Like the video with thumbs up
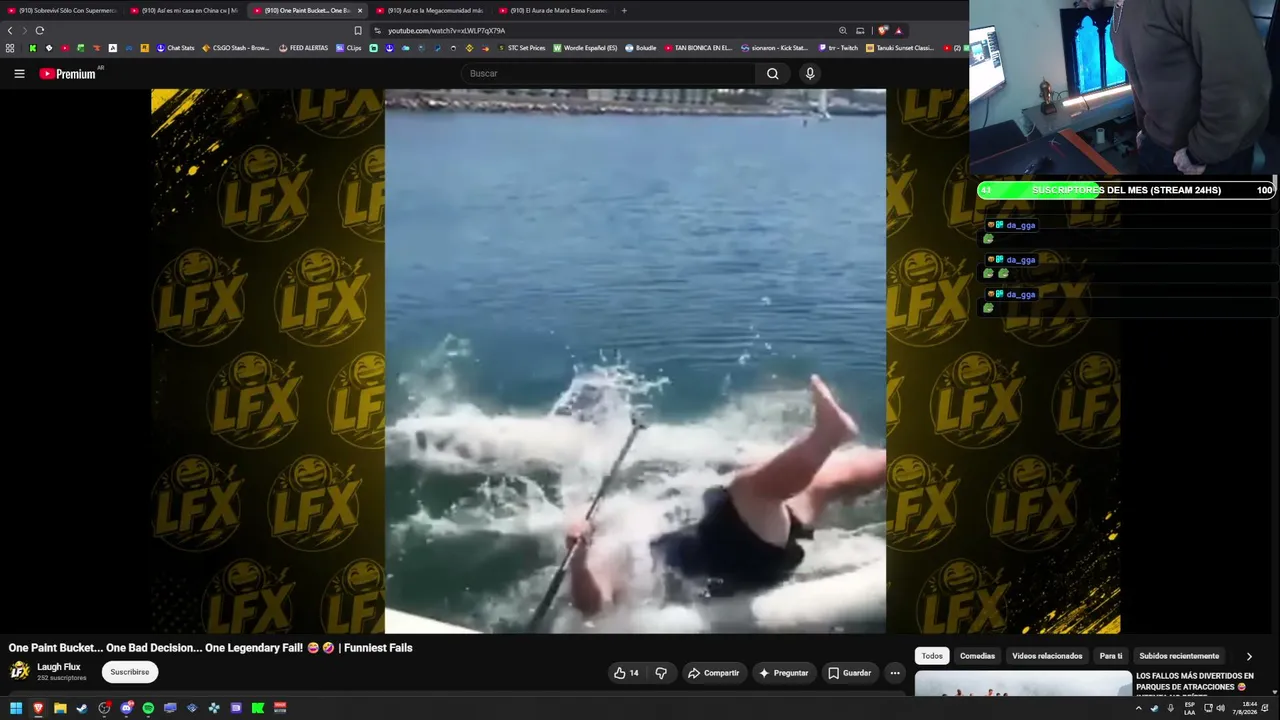 pyautogui.click(x=626, y=673)
